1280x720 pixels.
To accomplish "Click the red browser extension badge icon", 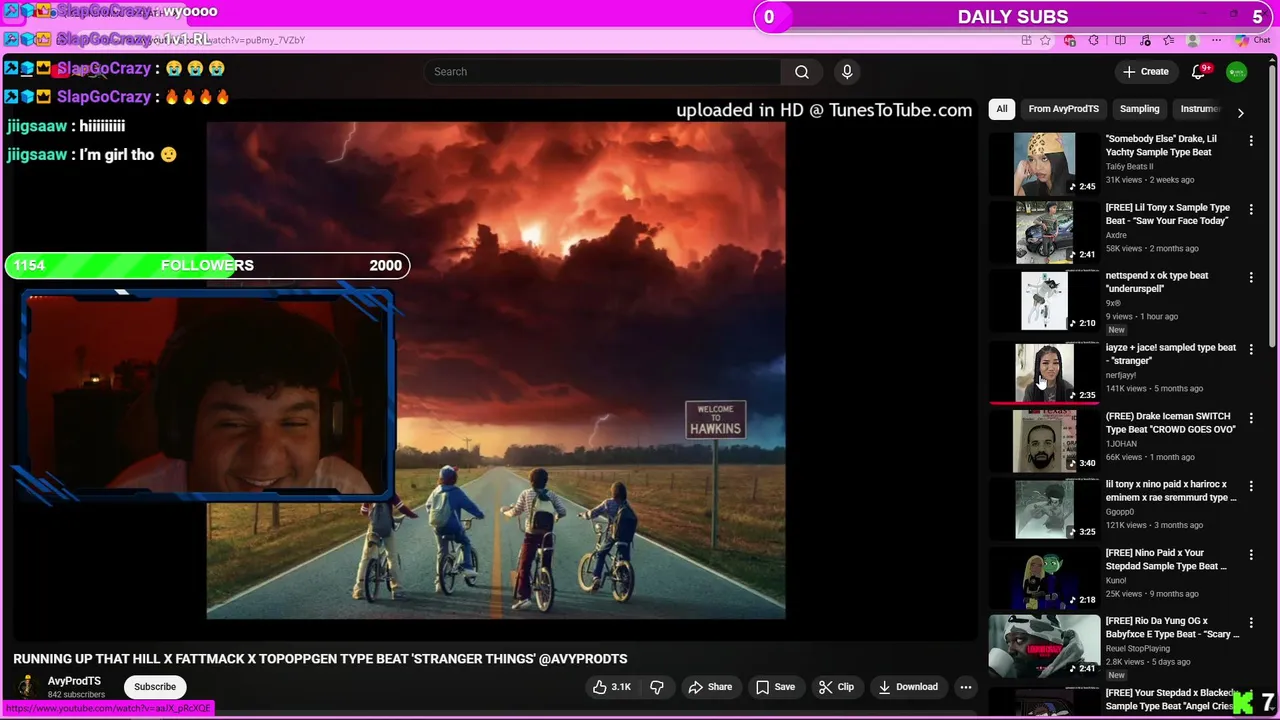I will pyautogui.click(x=1070, y=40).
